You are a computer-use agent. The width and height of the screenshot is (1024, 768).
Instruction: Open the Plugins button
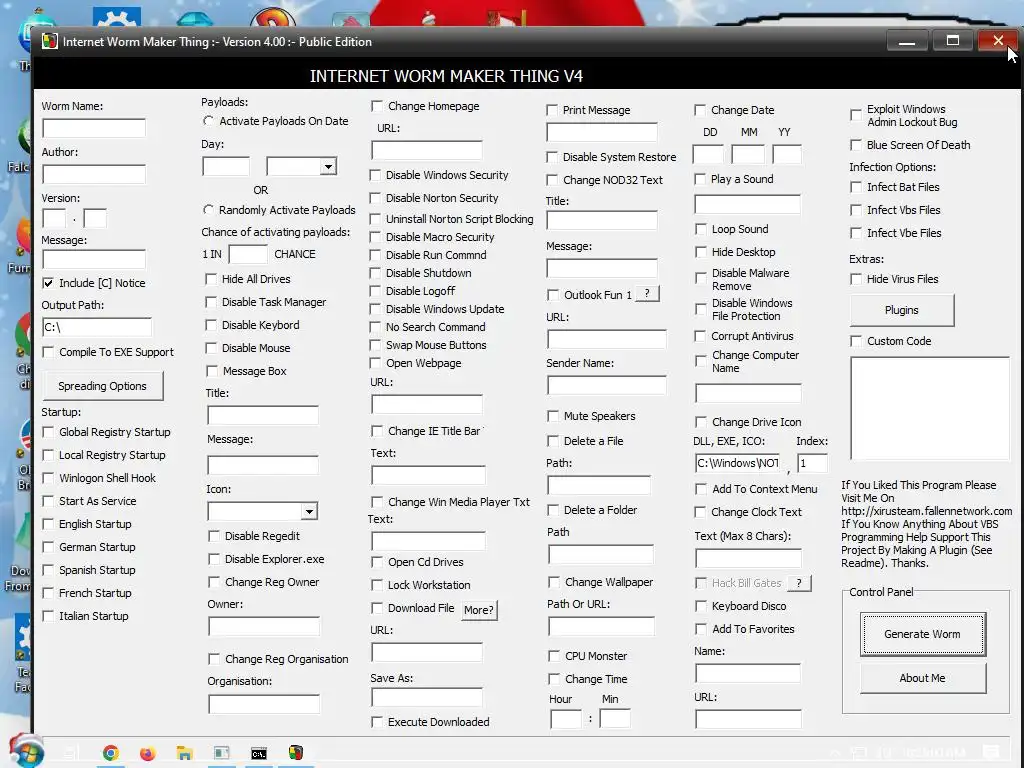pos(901,310)
